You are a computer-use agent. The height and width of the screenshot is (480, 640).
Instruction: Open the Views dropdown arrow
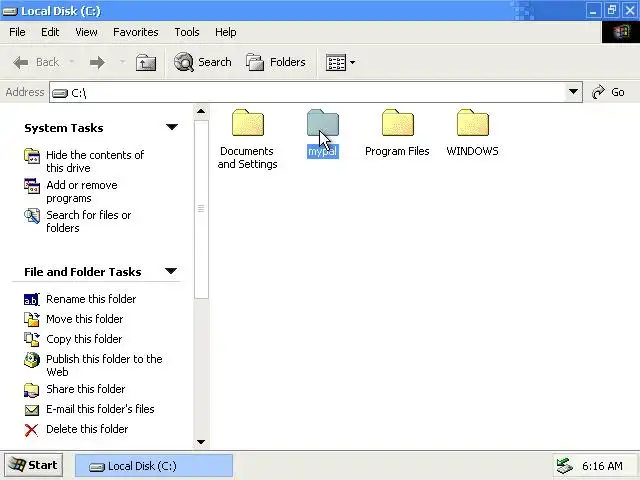353,62
